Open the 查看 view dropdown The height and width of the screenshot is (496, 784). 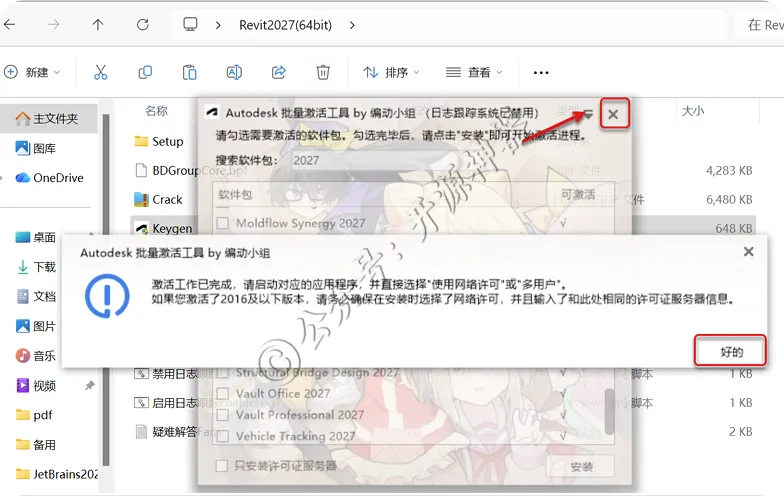(474, 72)
